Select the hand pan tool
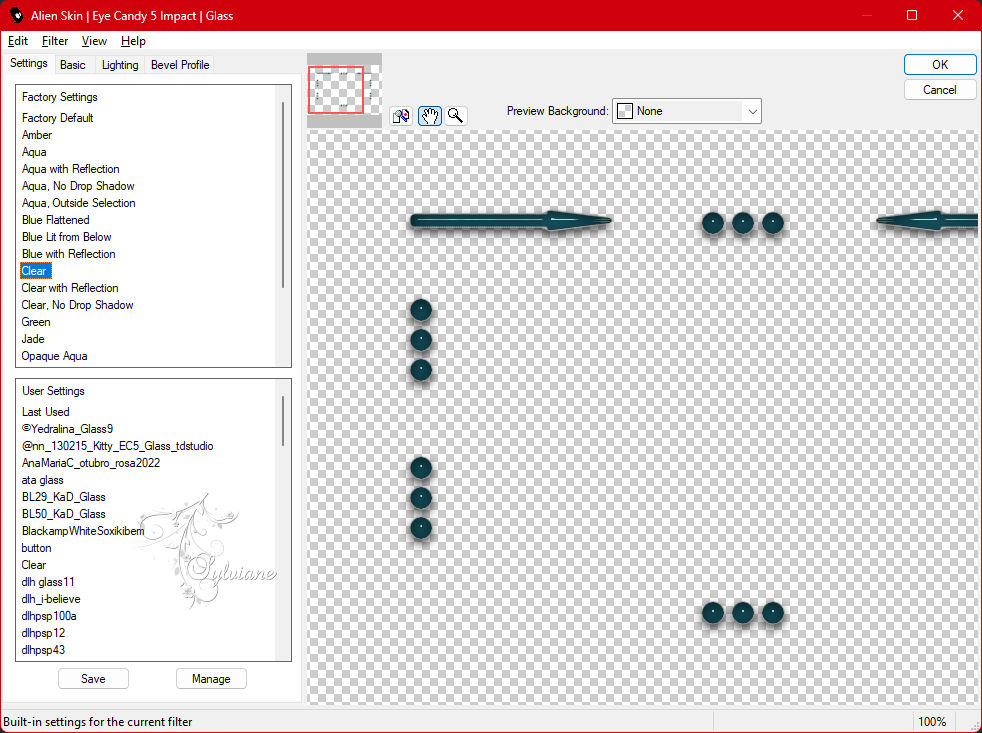The height and width of the screenshot is (733, 982). coord(430,116)
